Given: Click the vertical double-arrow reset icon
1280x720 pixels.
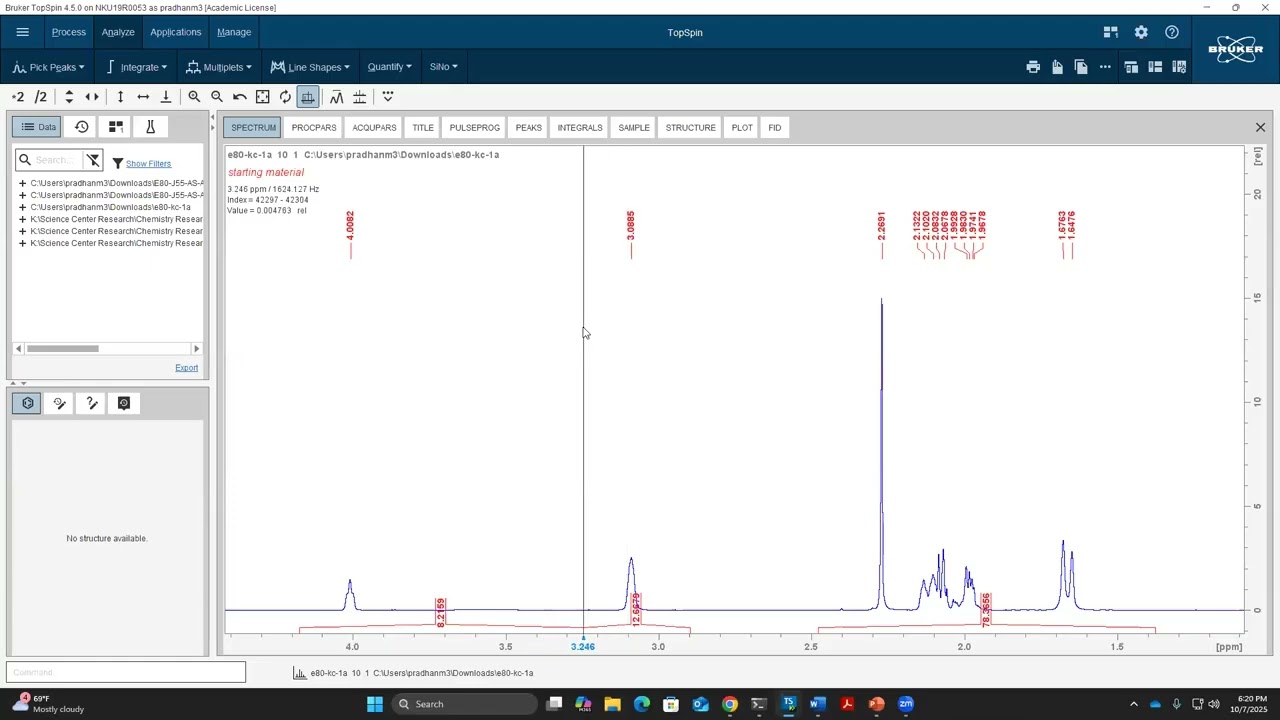Looking at the screenshot, I should (x=120, y=97).
